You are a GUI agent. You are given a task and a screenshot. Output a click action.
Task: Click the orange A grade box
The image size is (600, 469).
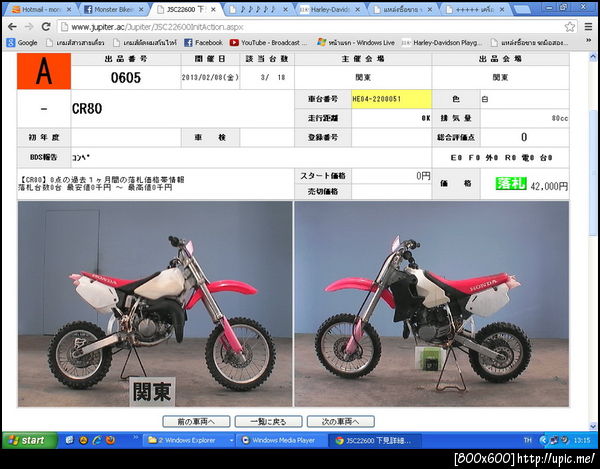(44, 71)
